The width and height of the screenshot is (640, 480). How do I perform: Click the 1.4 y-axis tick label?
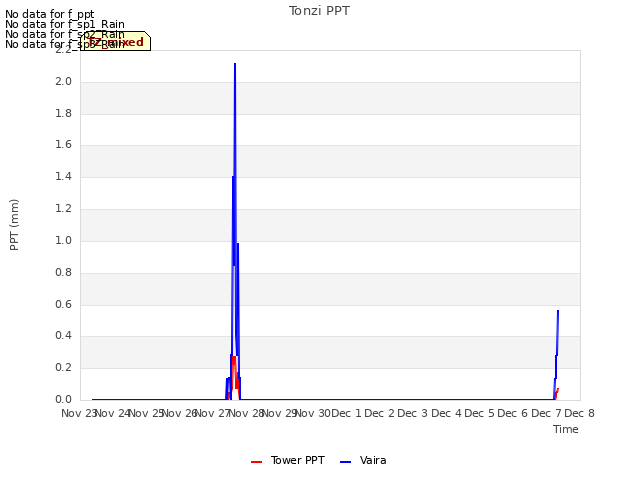point(63,176)
